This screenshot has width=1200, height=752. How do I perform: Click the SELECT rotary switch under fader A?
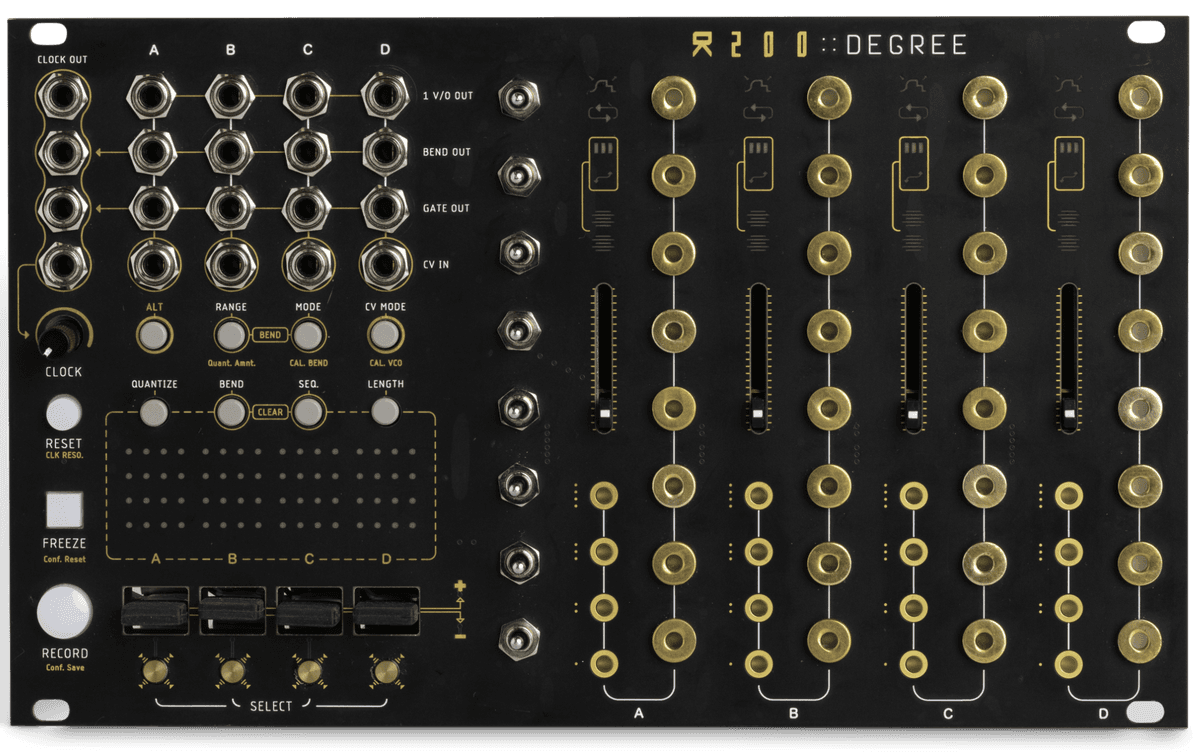pos(154,669)
